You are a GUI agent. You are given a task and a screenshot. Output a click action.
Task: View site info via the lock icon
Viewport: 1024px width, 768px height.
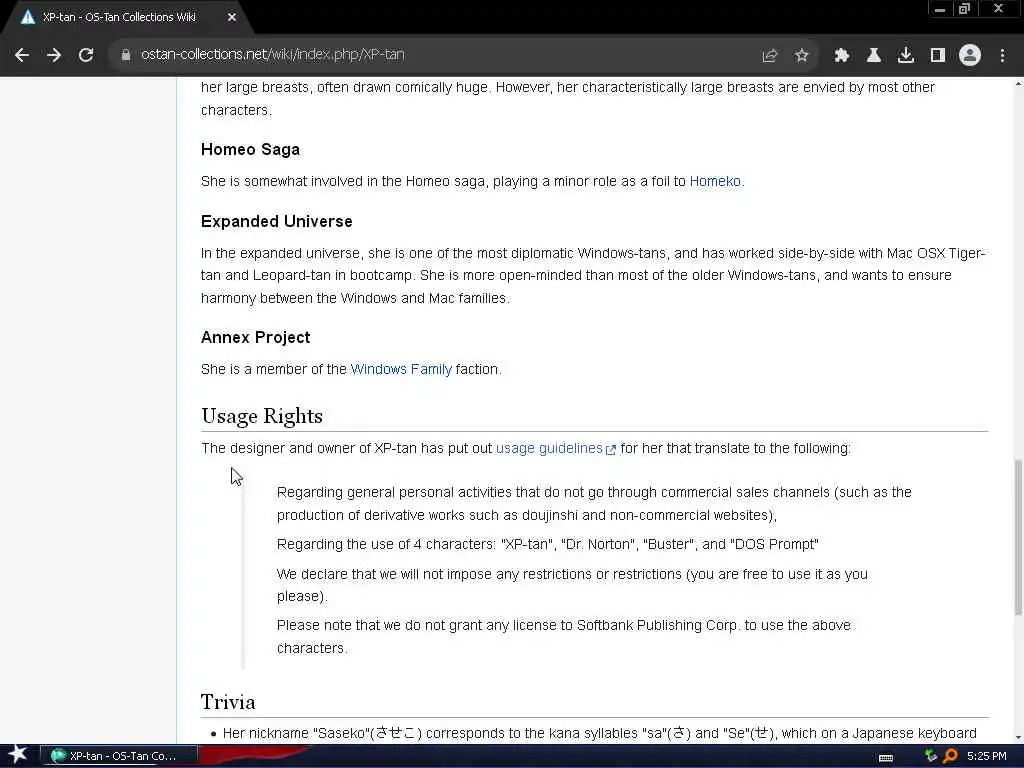coord(125,56)
